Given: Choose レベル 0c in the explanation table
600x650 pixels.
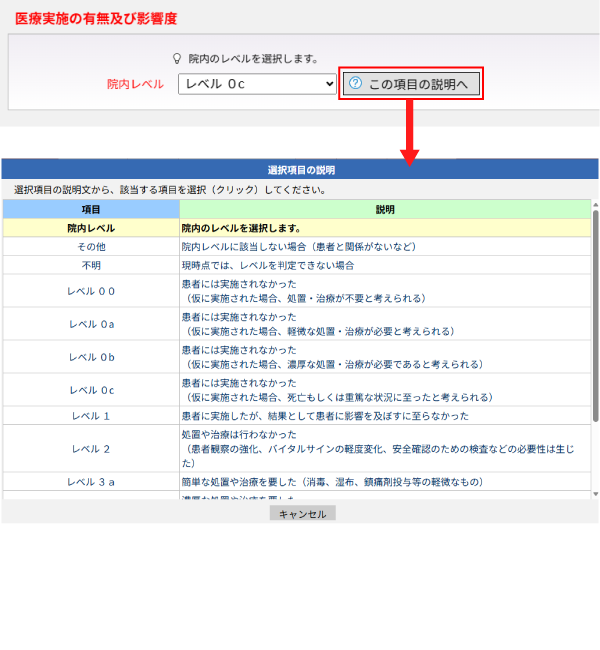Looking at the screenshot, I should click(x=91, y=390).
